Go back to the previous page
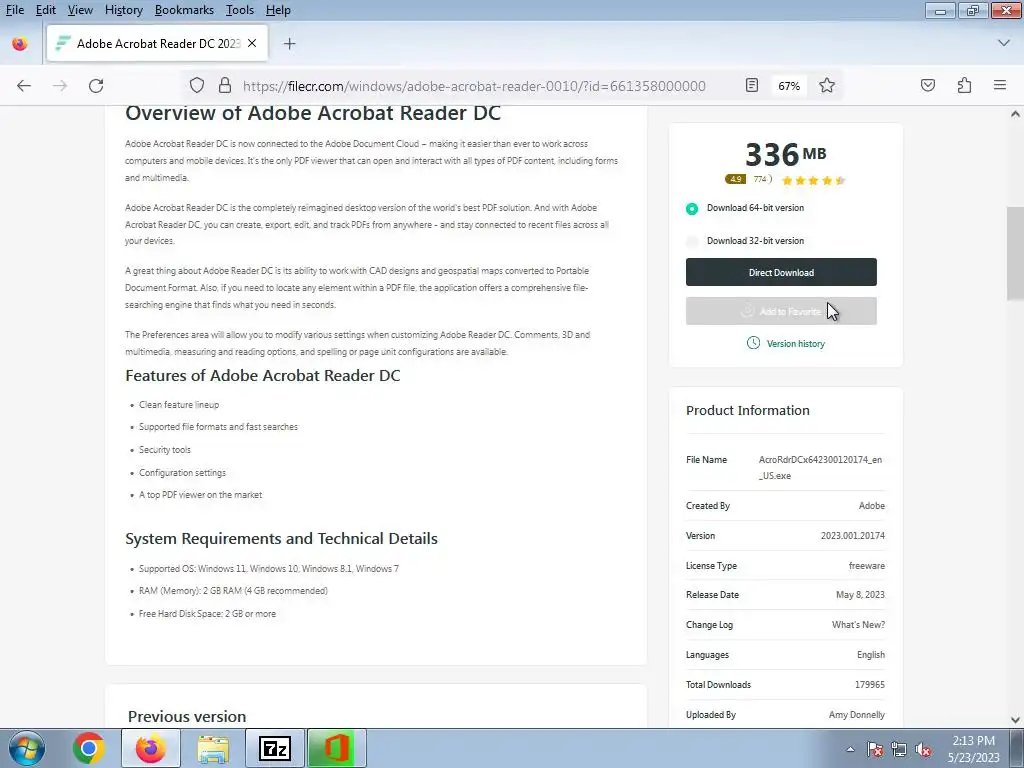The image size is (1024, 768). click(x=24, y=86)
